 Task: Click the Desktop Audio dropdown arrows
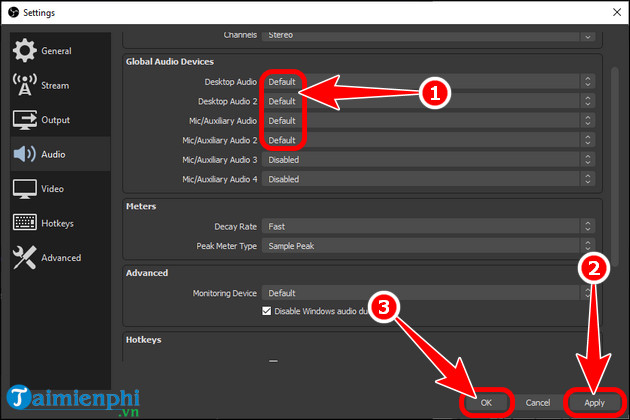(x=587, y=82)
